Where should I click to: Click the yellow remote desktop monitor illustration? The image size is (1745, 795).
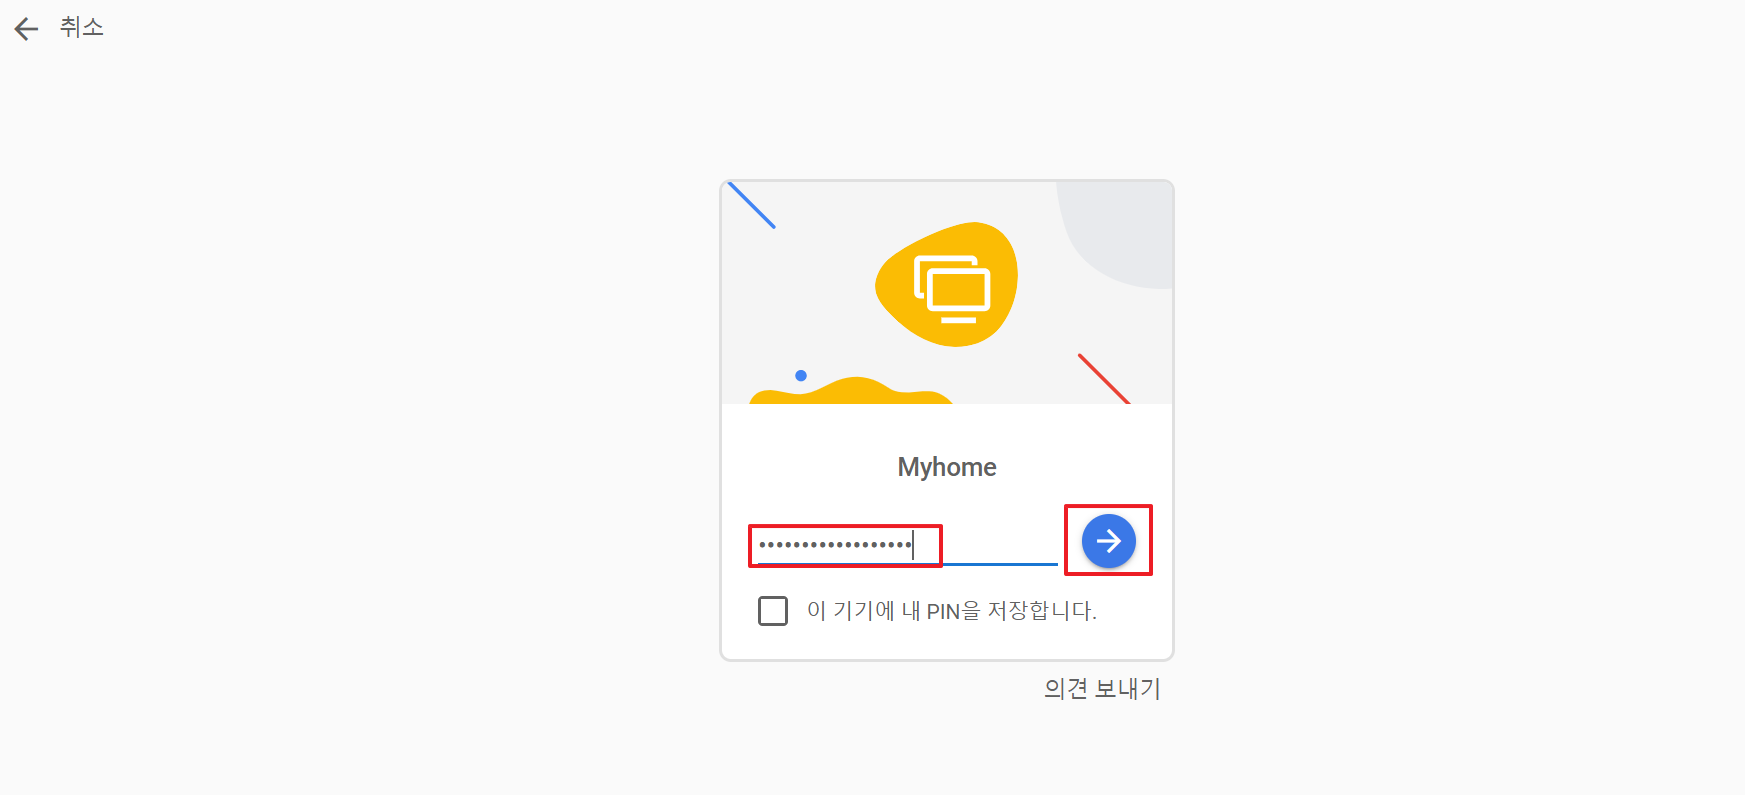pyautogui.click(x=947, y=285)
